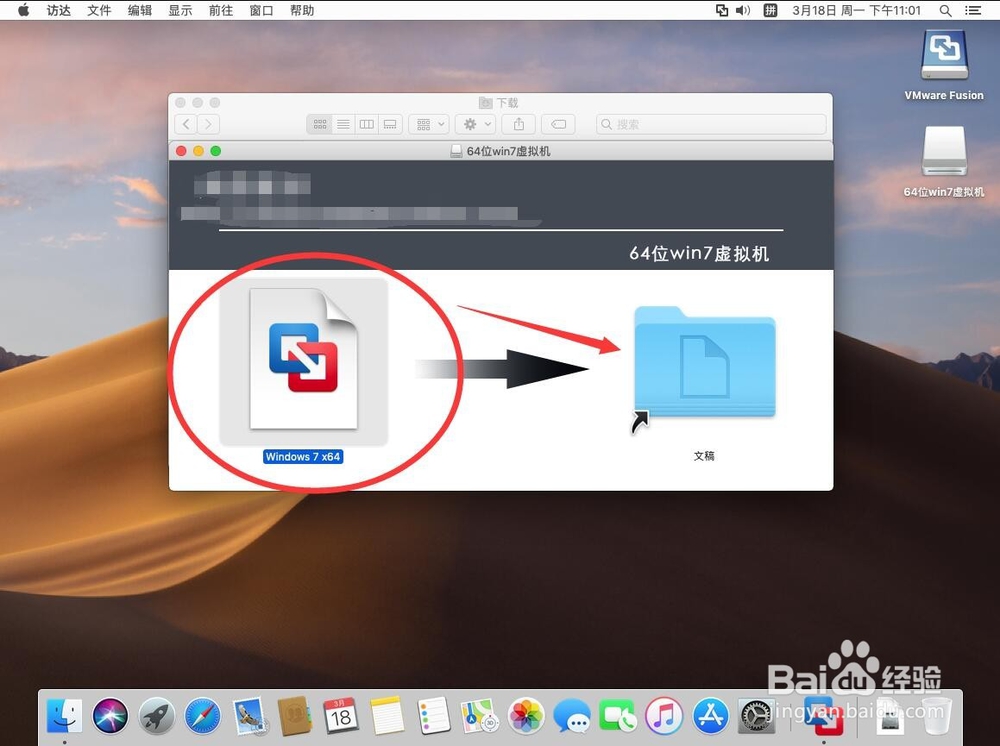Screen dimensions: 1000x746
Task: Open the 帮助 menu in the menu bar
Action: 302,10
